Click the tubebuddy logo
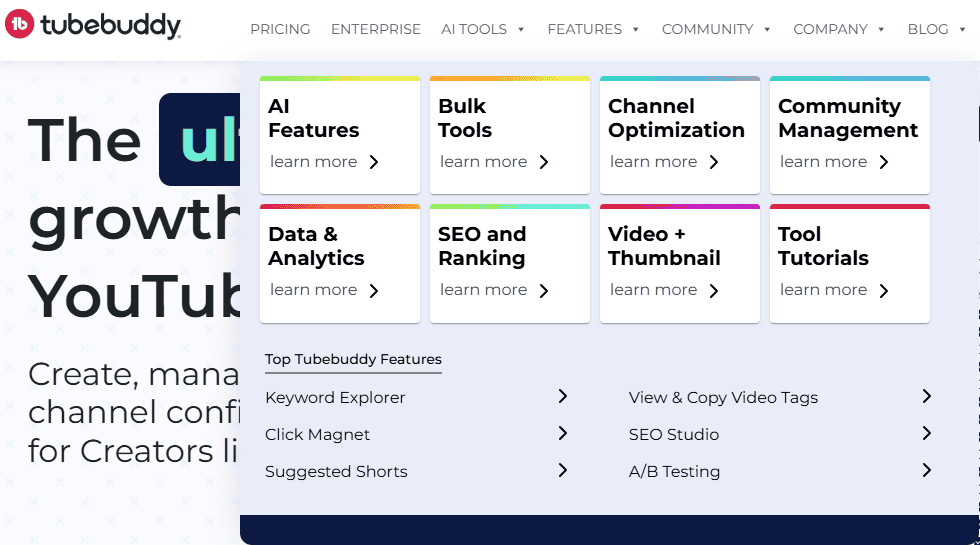 click(93, 24)
